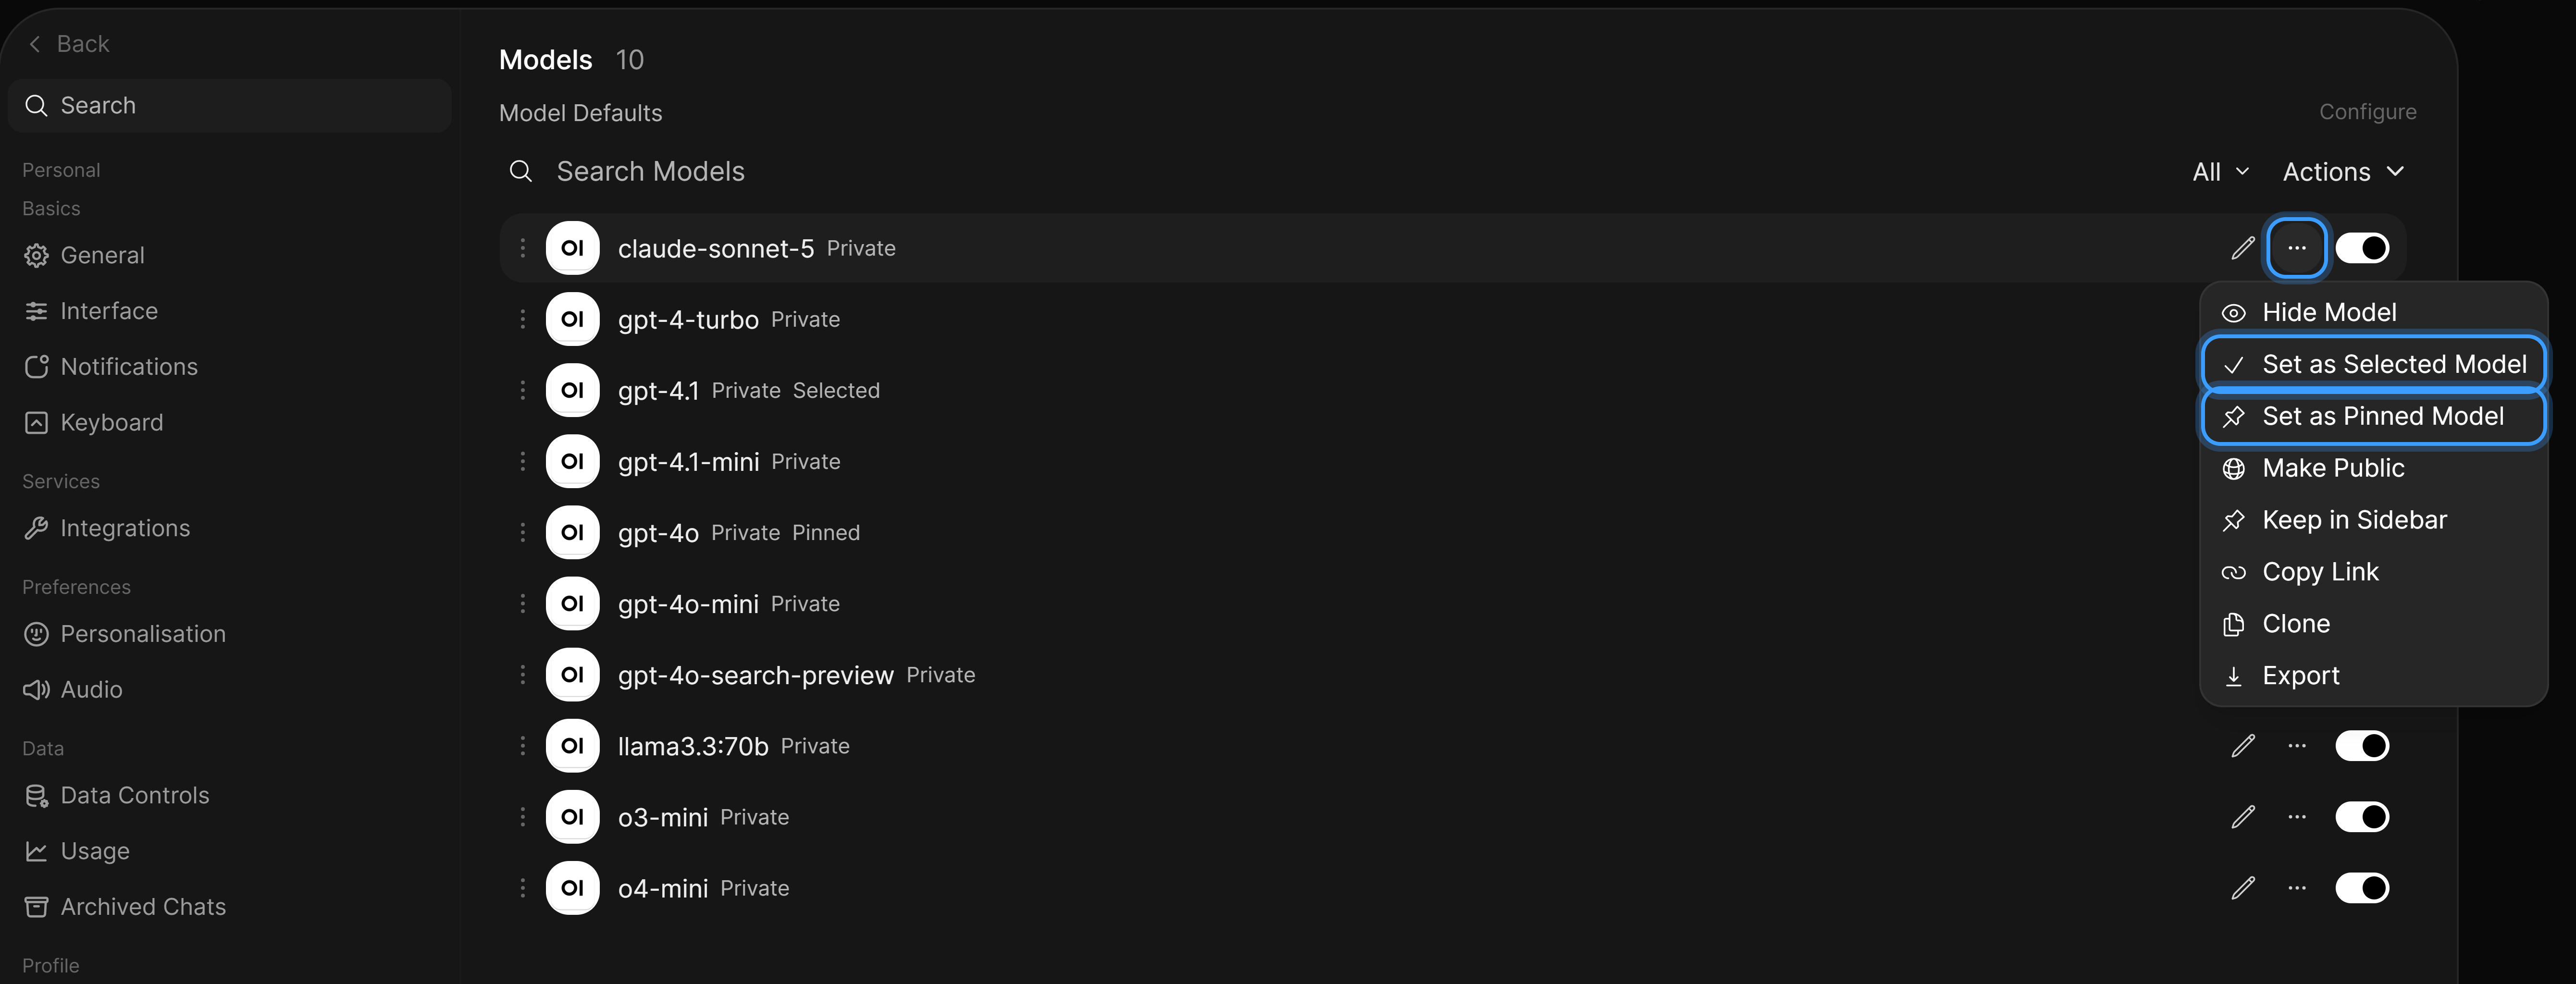The image size is (2576, 984).
Task: Click the Model Defaults label
Action: pos(580,113)
